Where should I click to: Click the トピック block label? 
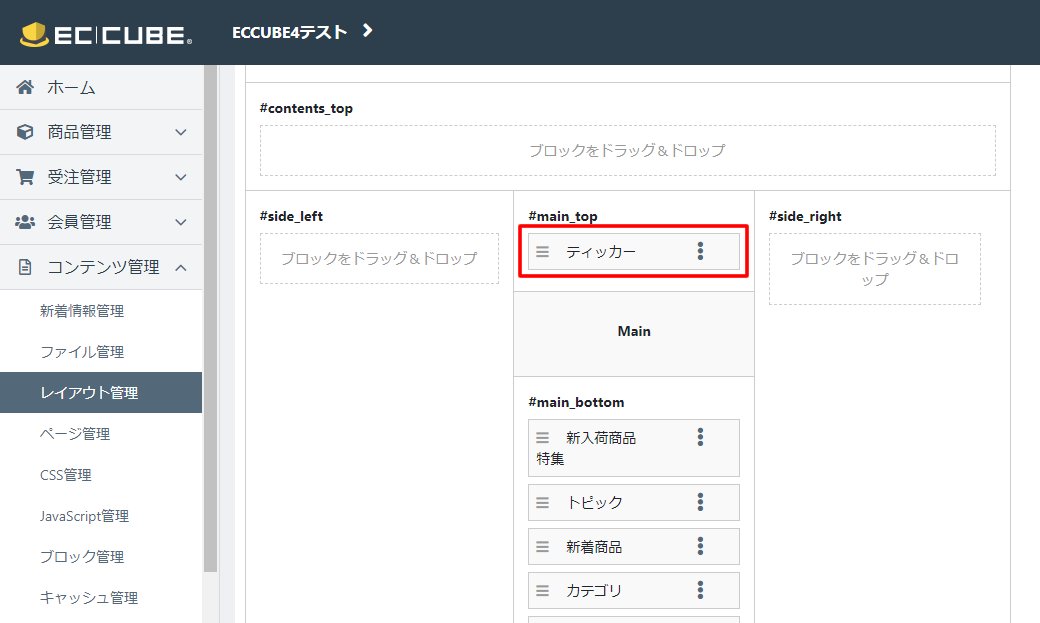click(594, 503)
